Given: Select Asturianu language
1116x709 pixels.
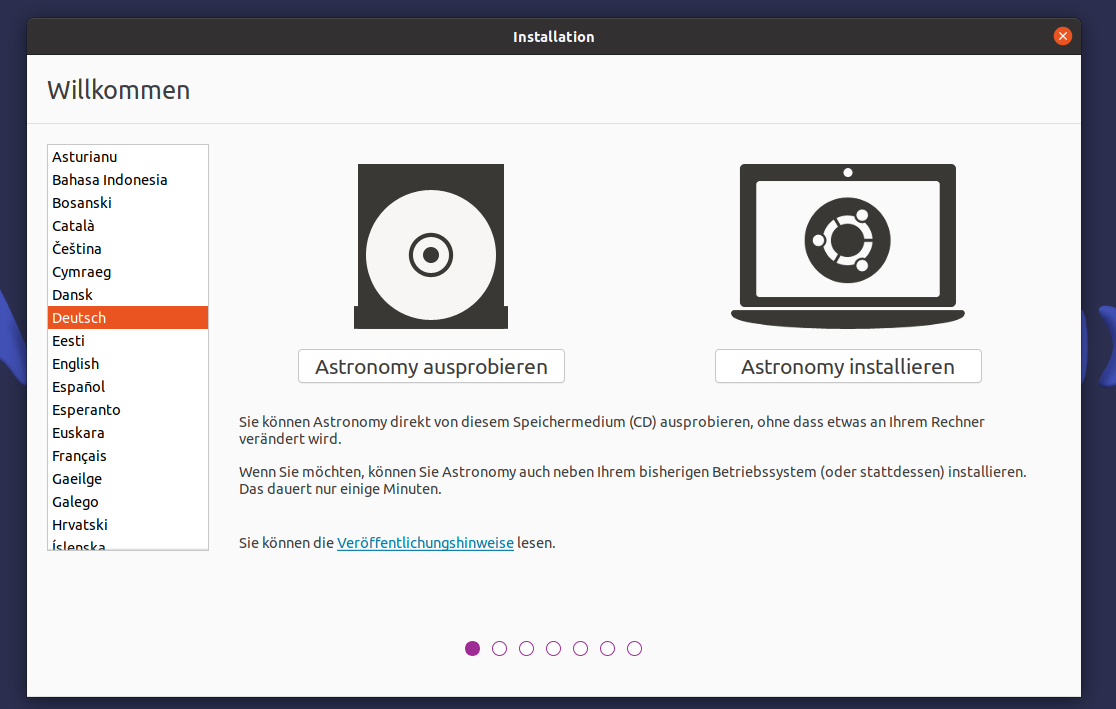Looking at the screenshot, I should click(128, 157).
